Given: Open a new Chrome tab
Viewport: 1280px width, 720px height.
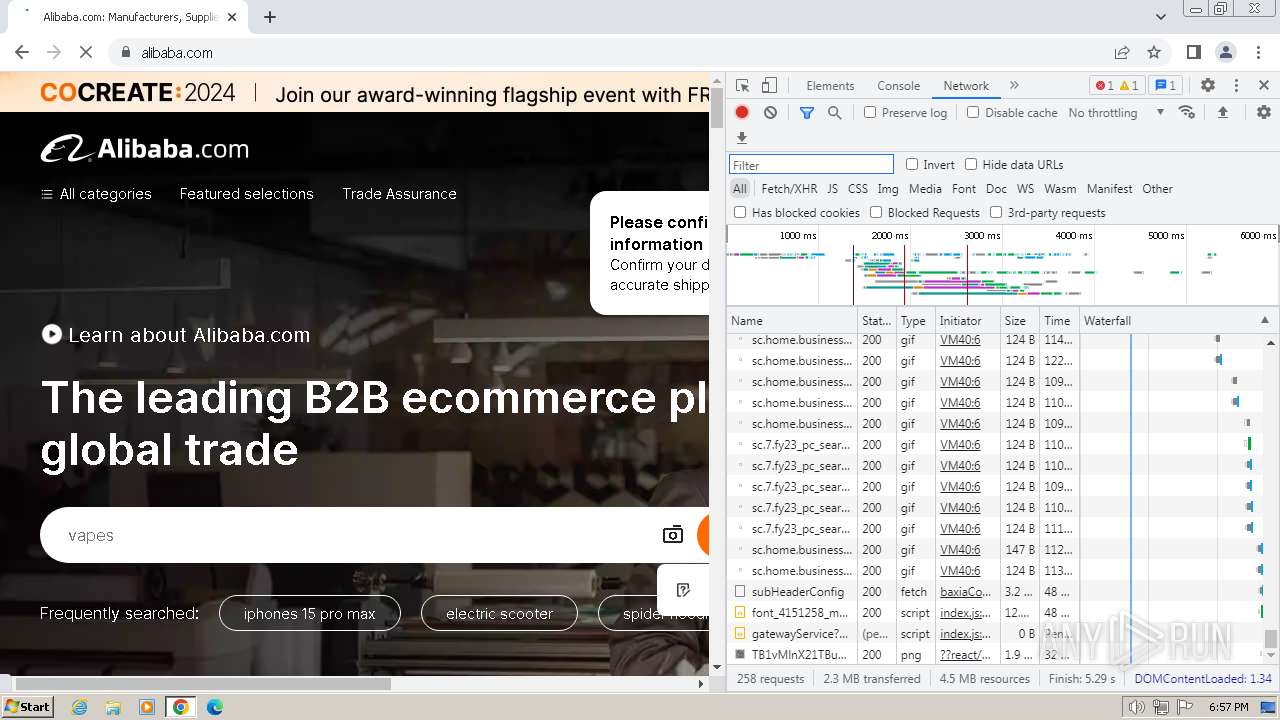Looking at the screenshot, I should (x=270, y=17).
